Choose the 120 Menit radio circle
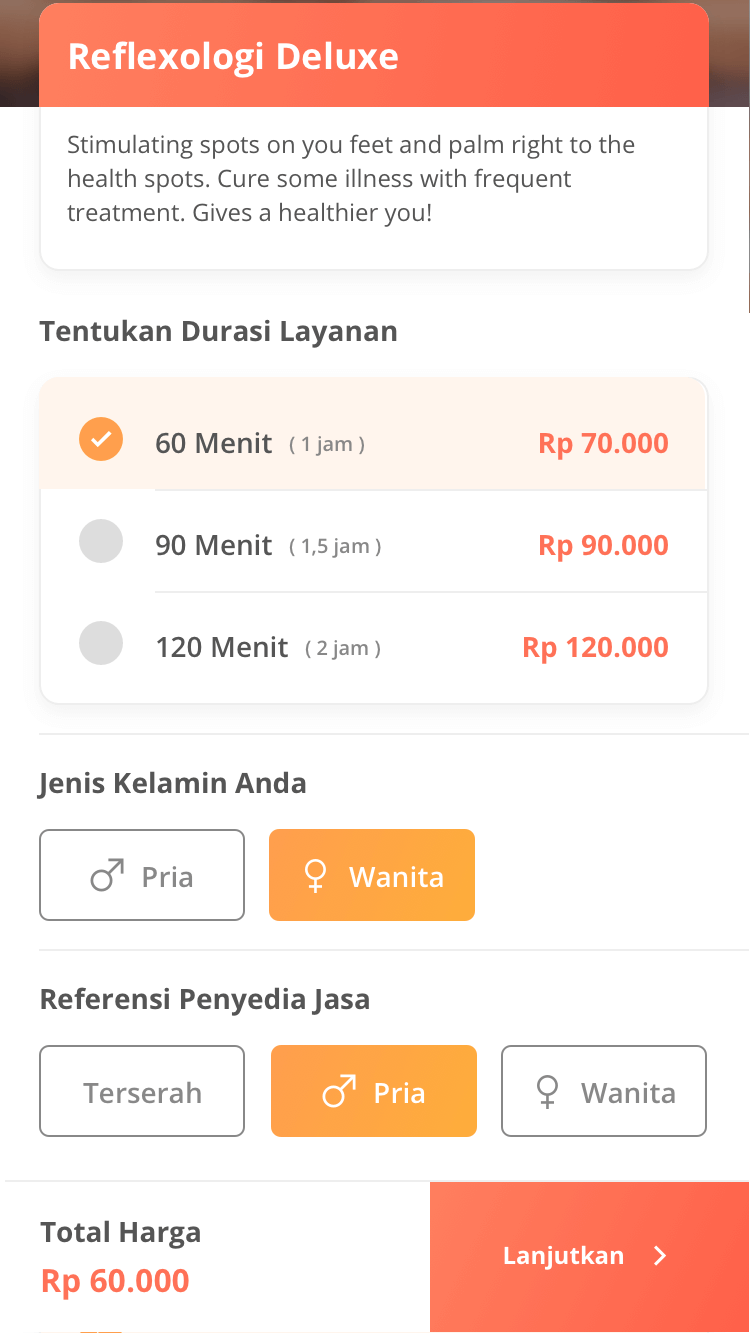The width and height of the screenshot is (750, 1334). pyautogui.click(x=101, y=643)
